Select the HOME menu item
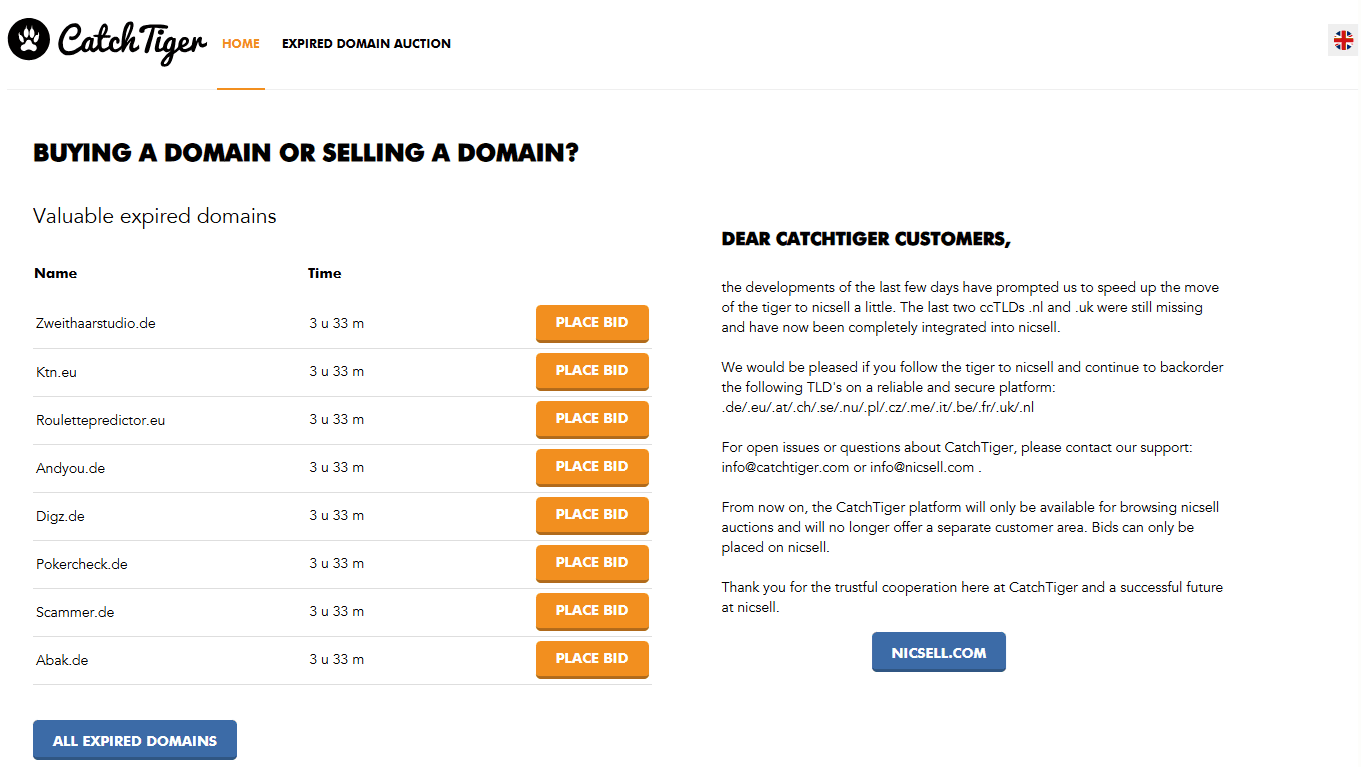Screen dimensions: 1361x775 [240, 44]
